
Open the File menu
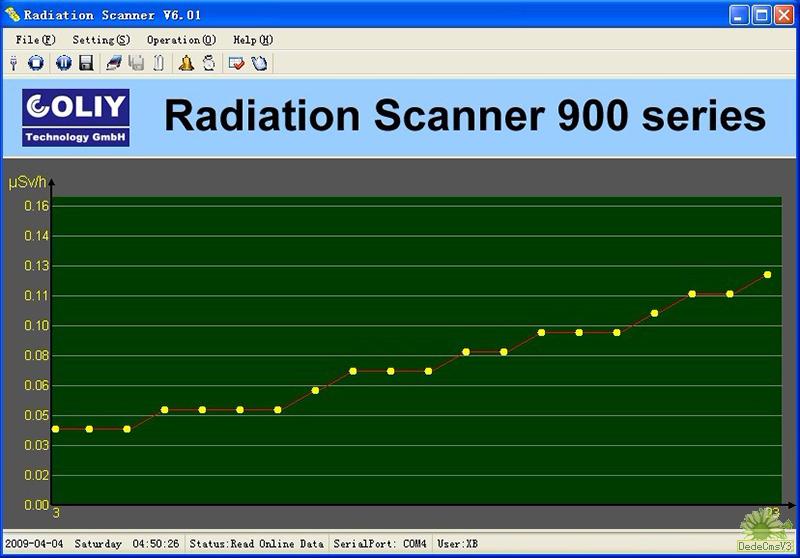click(35, 40)
